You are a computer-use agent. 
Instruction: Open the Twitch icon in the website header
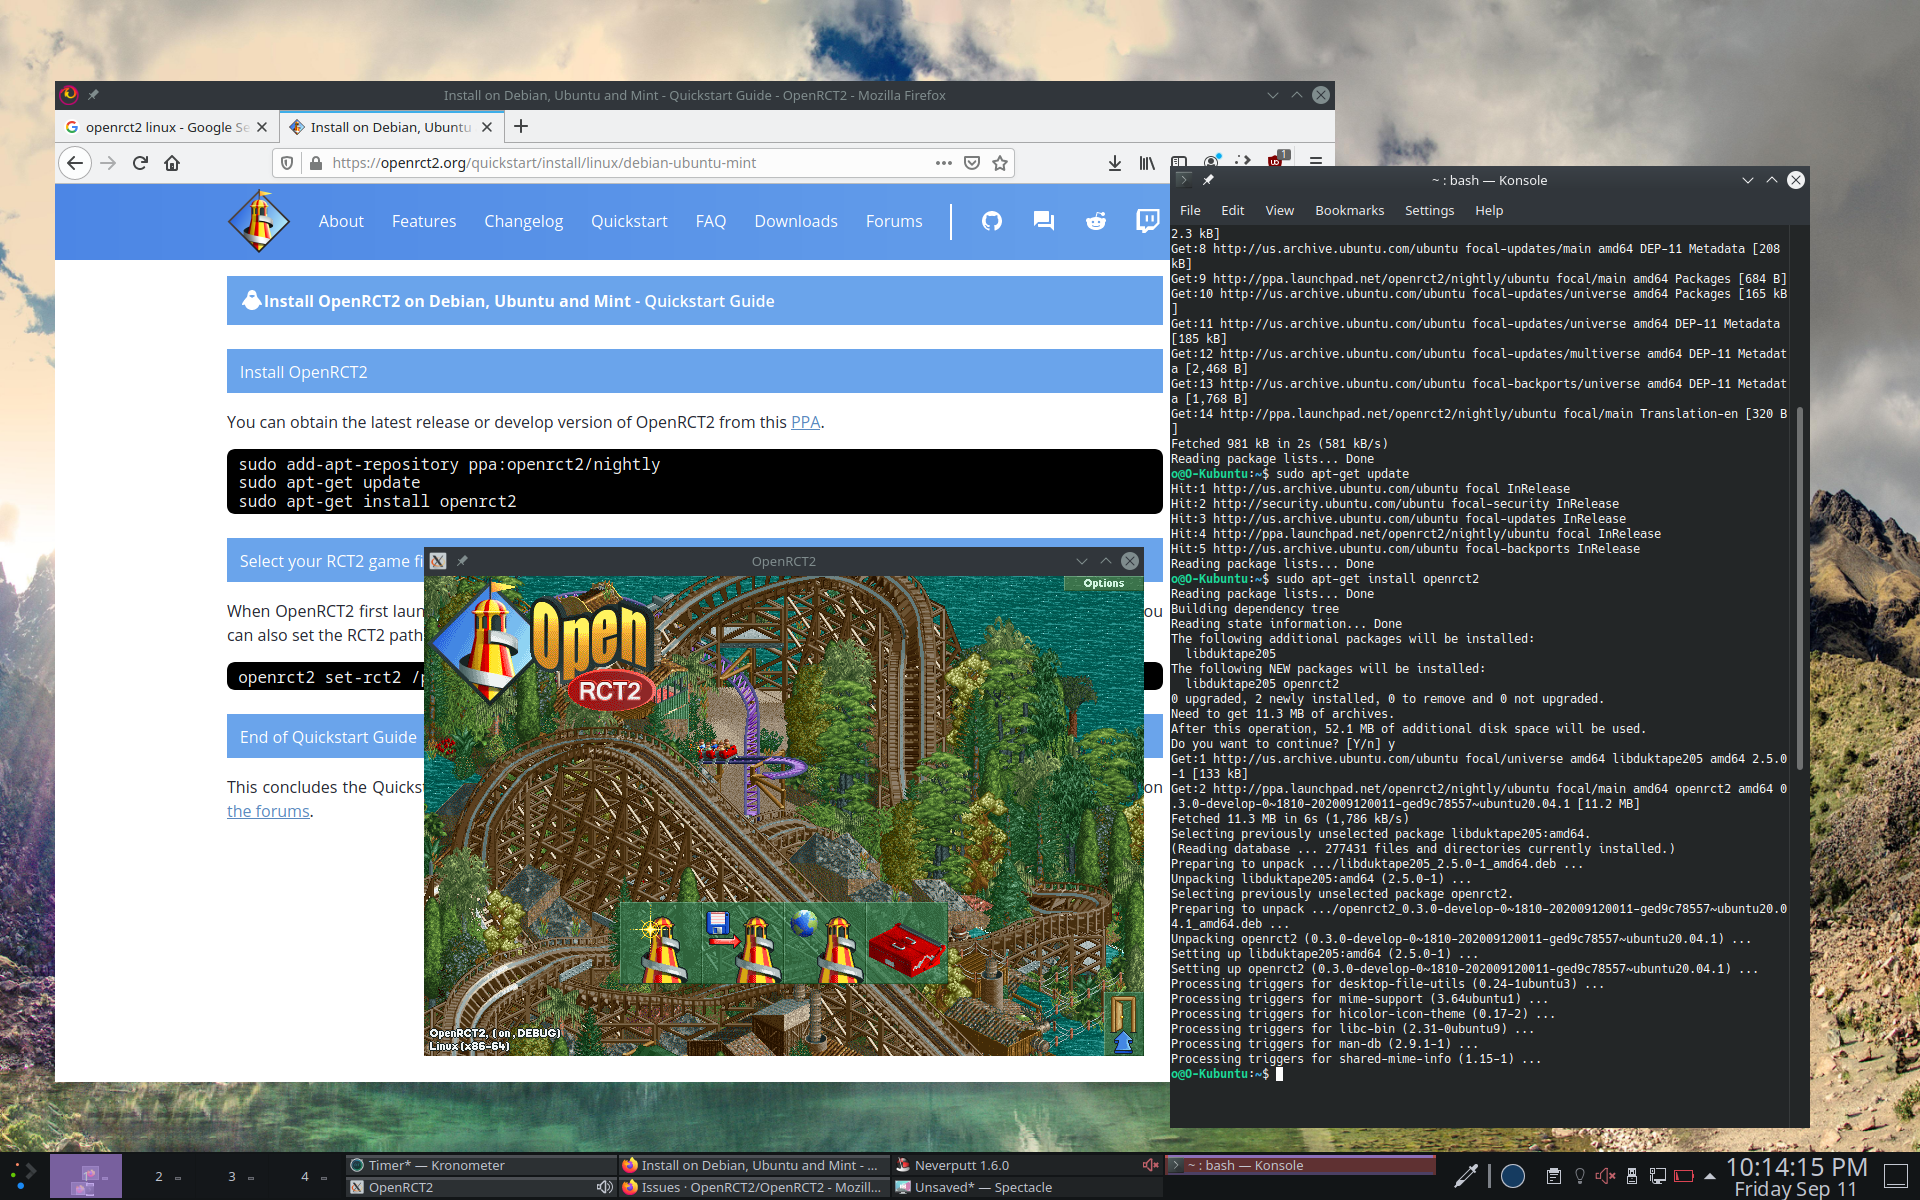[x=1146, y=221]
